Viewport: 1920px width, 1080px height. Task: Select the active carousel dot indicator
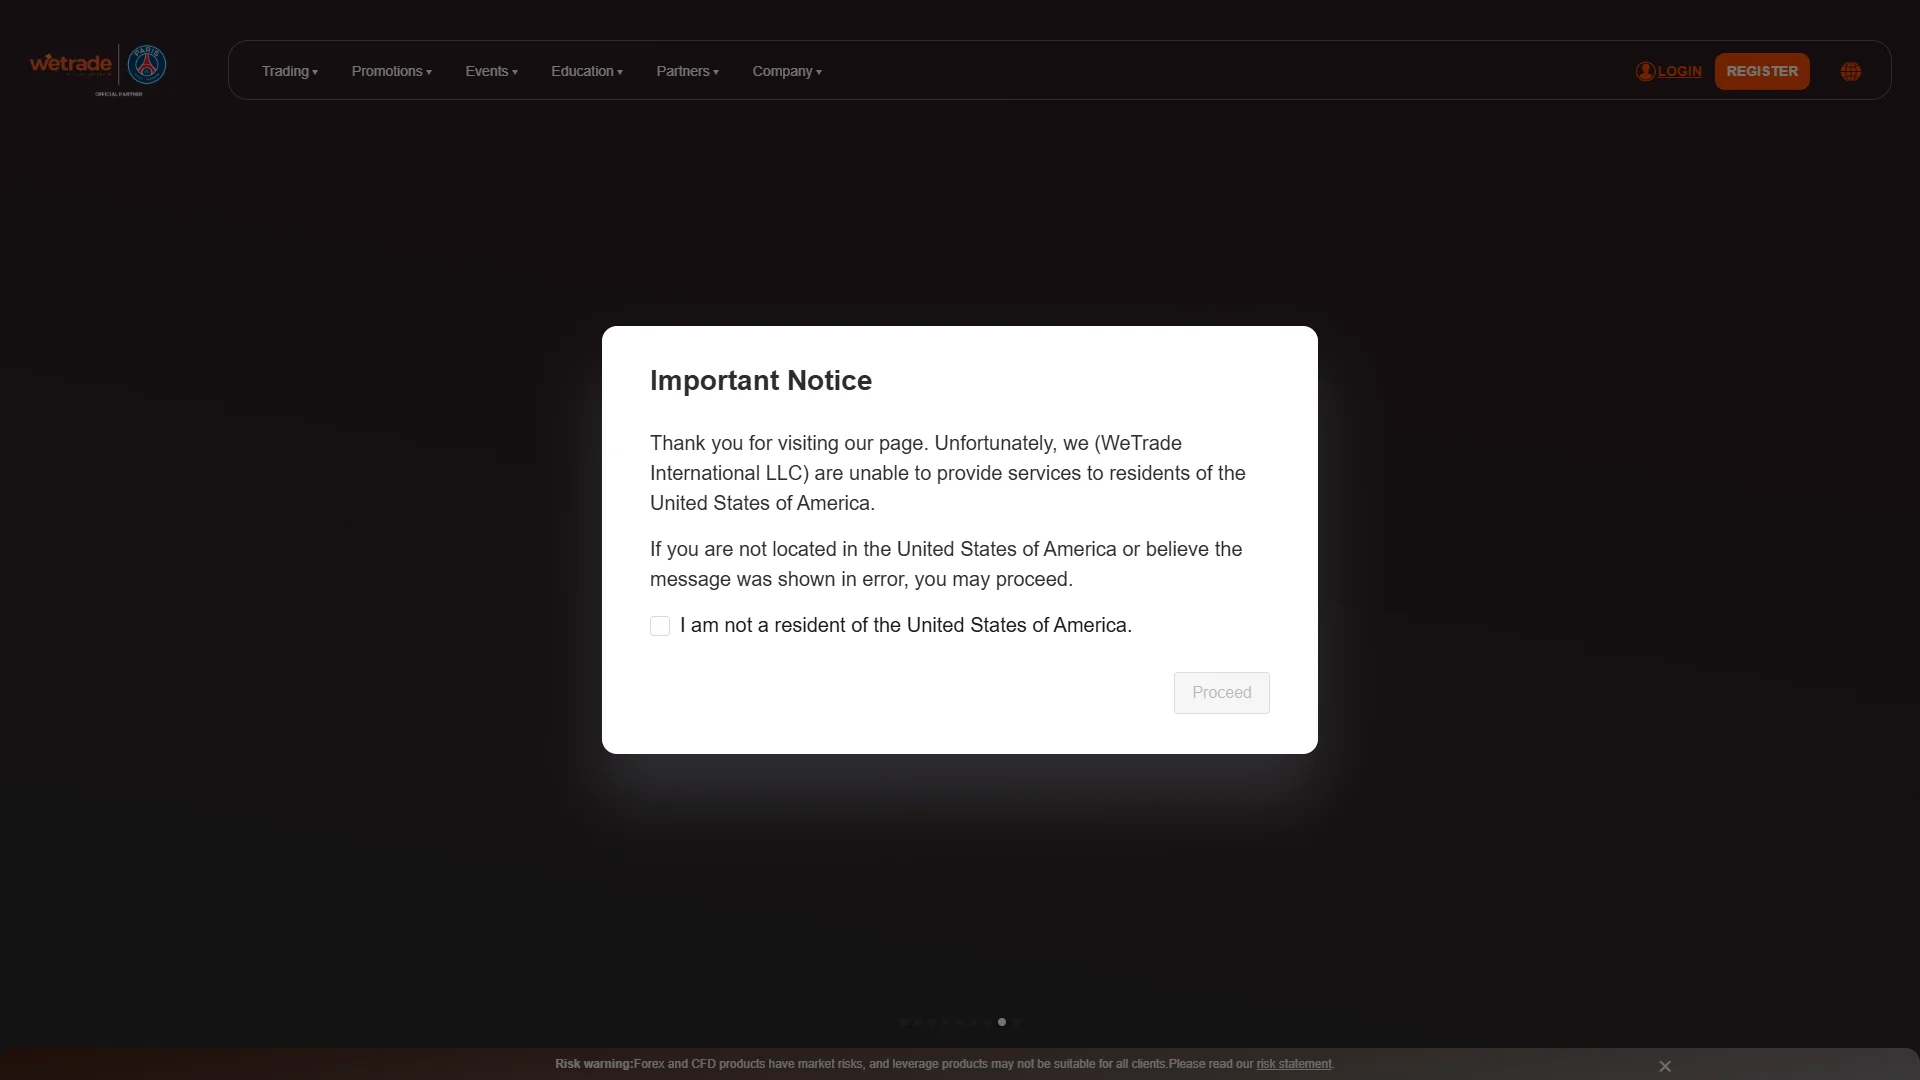click(x=1001, y=1022)
